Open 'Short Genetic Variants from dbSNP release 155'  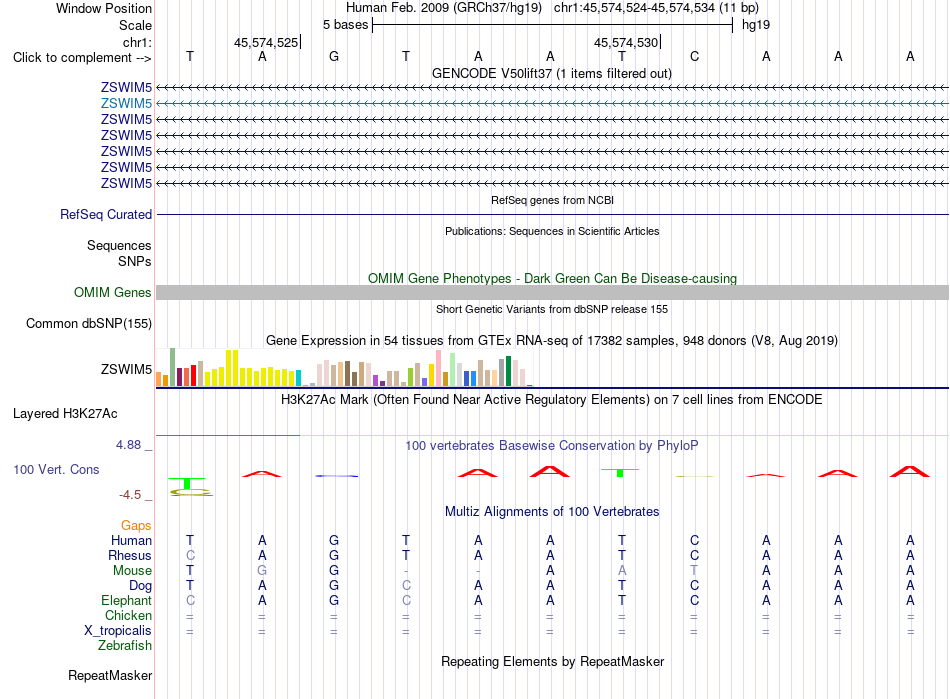point(552,309)
